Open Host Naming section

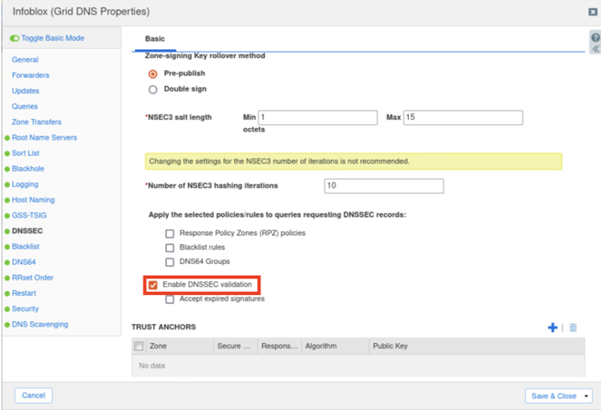click(x=33, y=200)
